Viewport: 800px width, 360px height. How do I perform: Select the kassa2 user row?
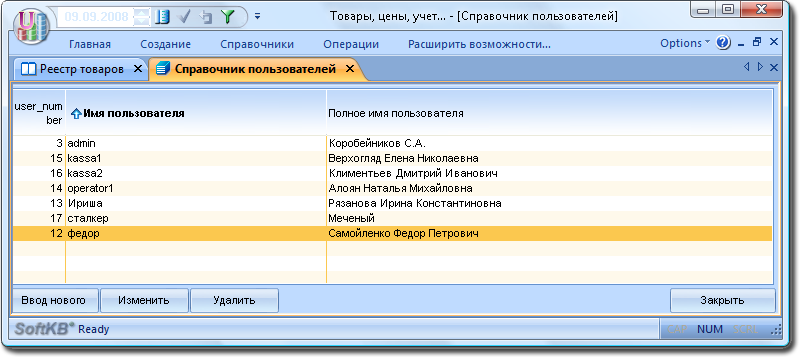click(x=392, y=173)
